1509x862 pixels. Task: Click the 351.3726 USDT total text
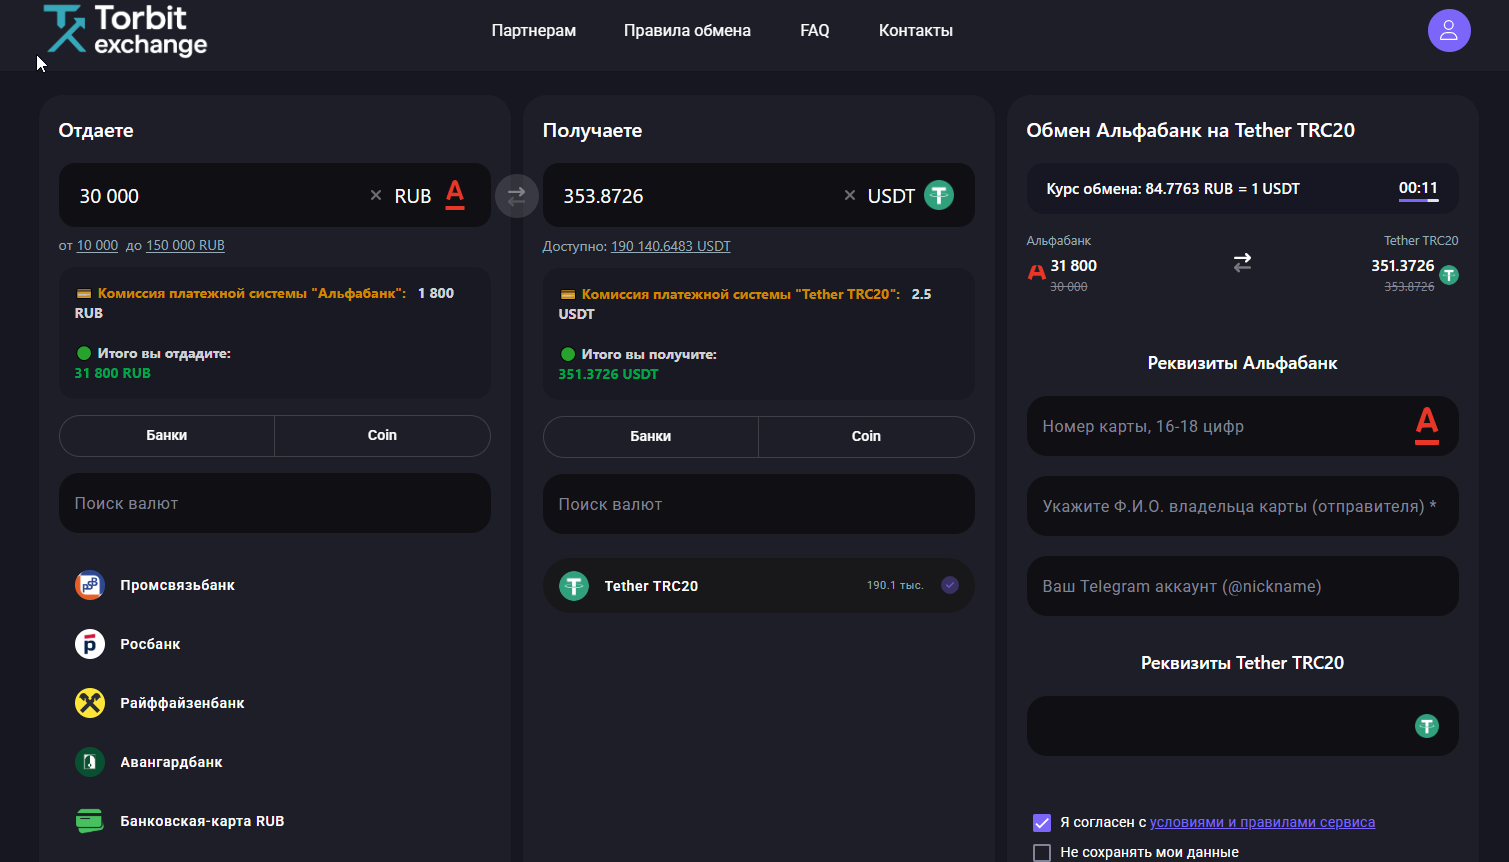pos(608,374)
